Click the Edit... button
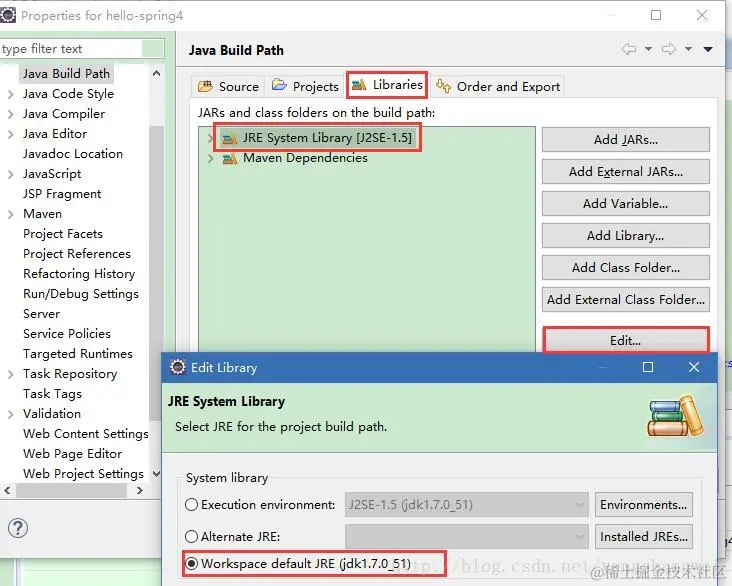The image size is (732, 586). click(x=626, y=340)
